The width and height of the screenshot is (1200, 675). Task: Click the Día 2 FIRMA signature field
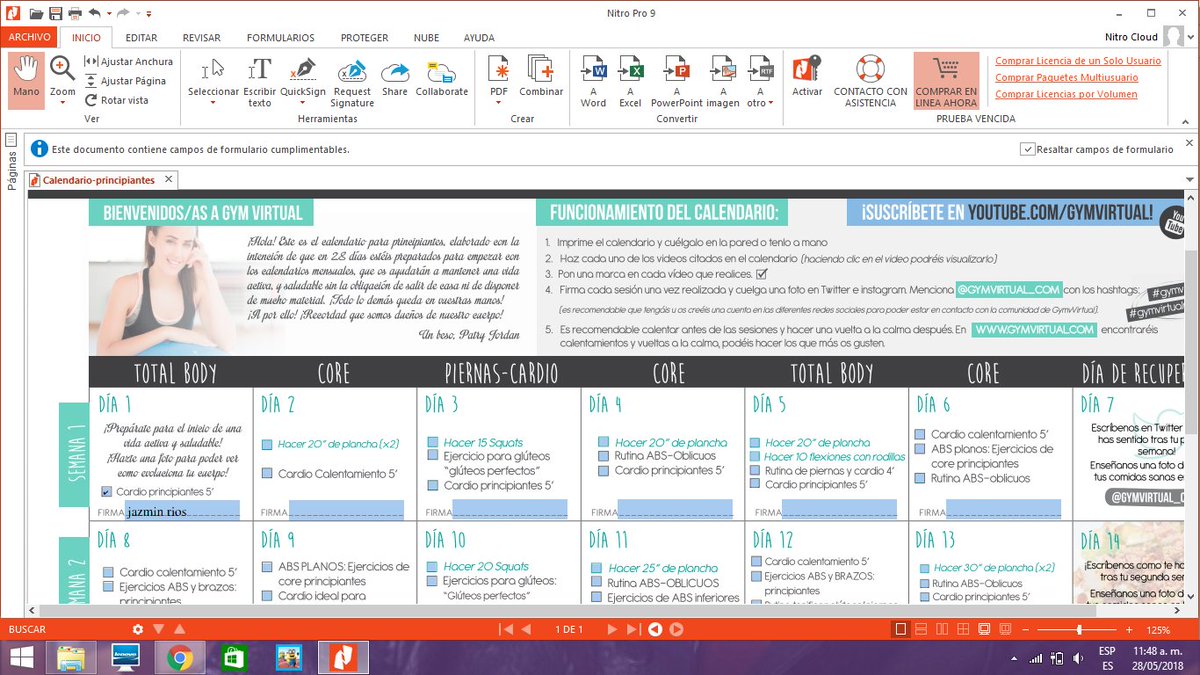click(346, 510)
